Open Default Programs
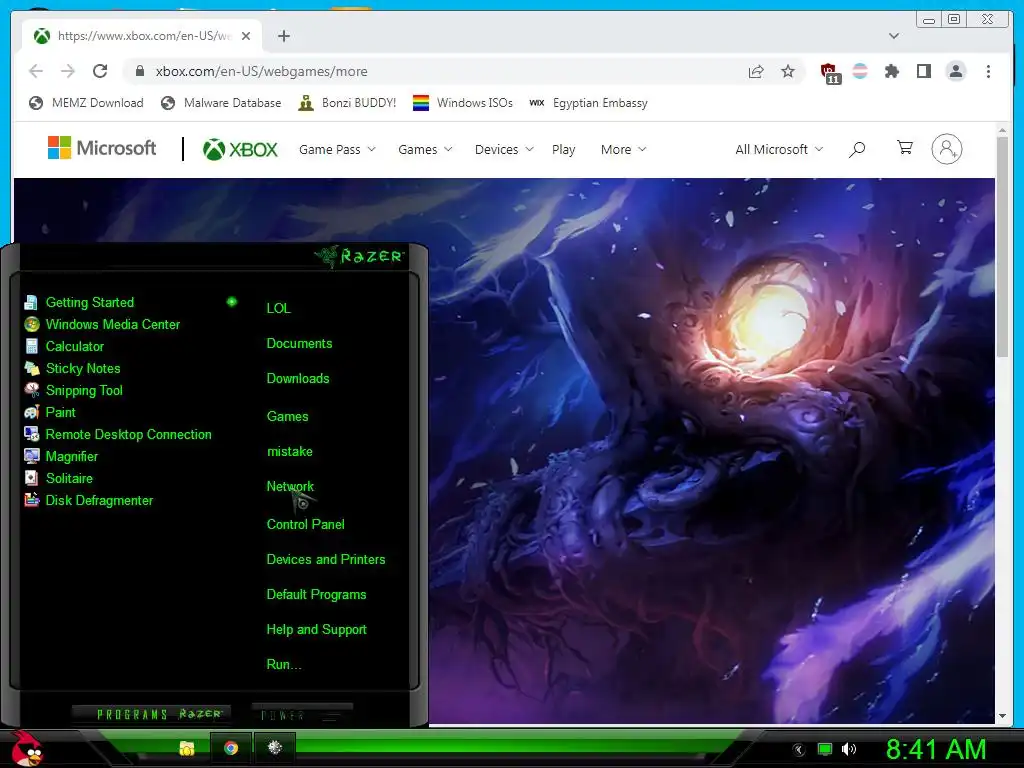This screenshot has width=1024, height=768. click(316, 595)
